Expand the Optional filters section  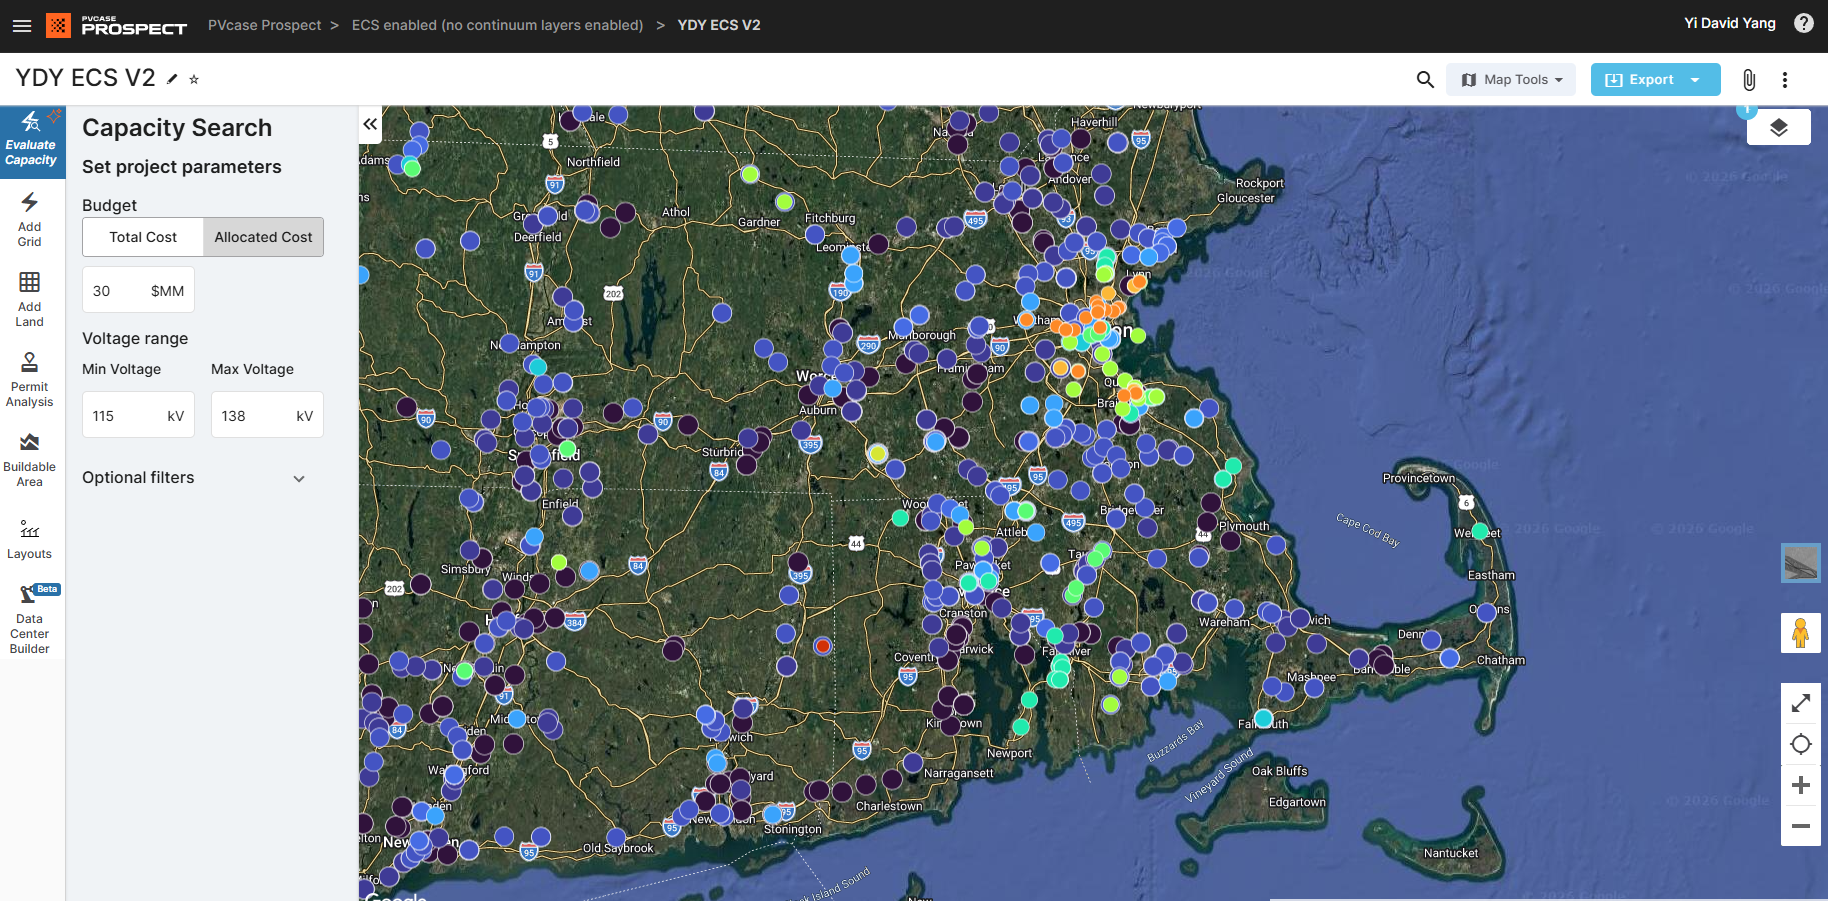(194, 478)
